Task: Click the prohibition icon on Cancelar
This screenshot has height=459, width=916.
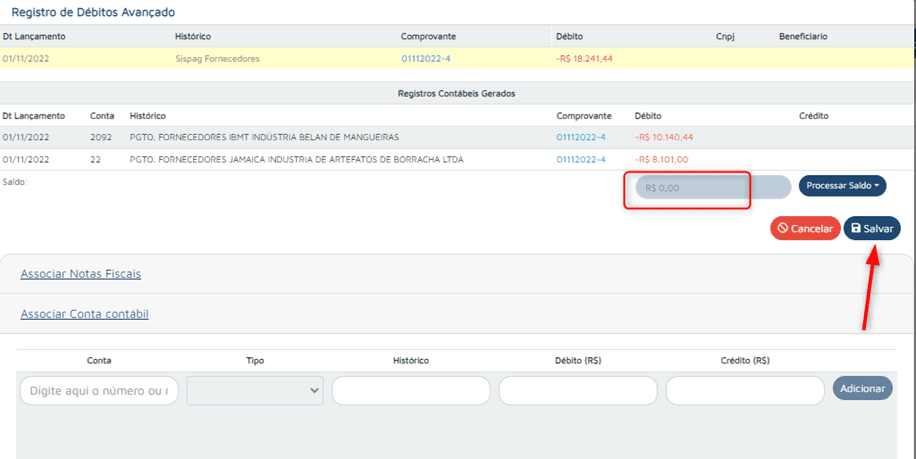Action: coord(783,228)
